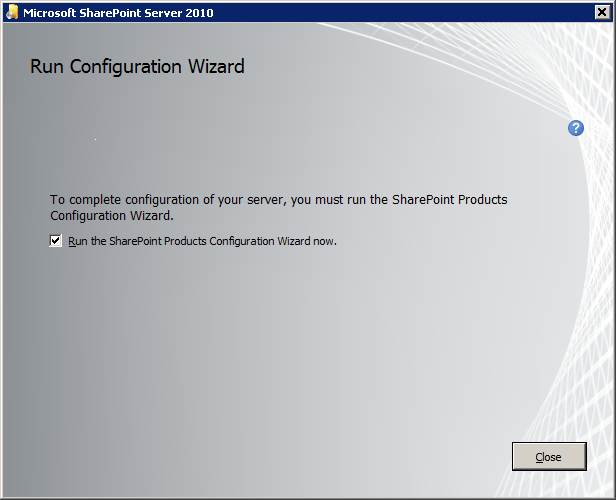
Task: Click the blue help question mark icon
Action: 575,128
